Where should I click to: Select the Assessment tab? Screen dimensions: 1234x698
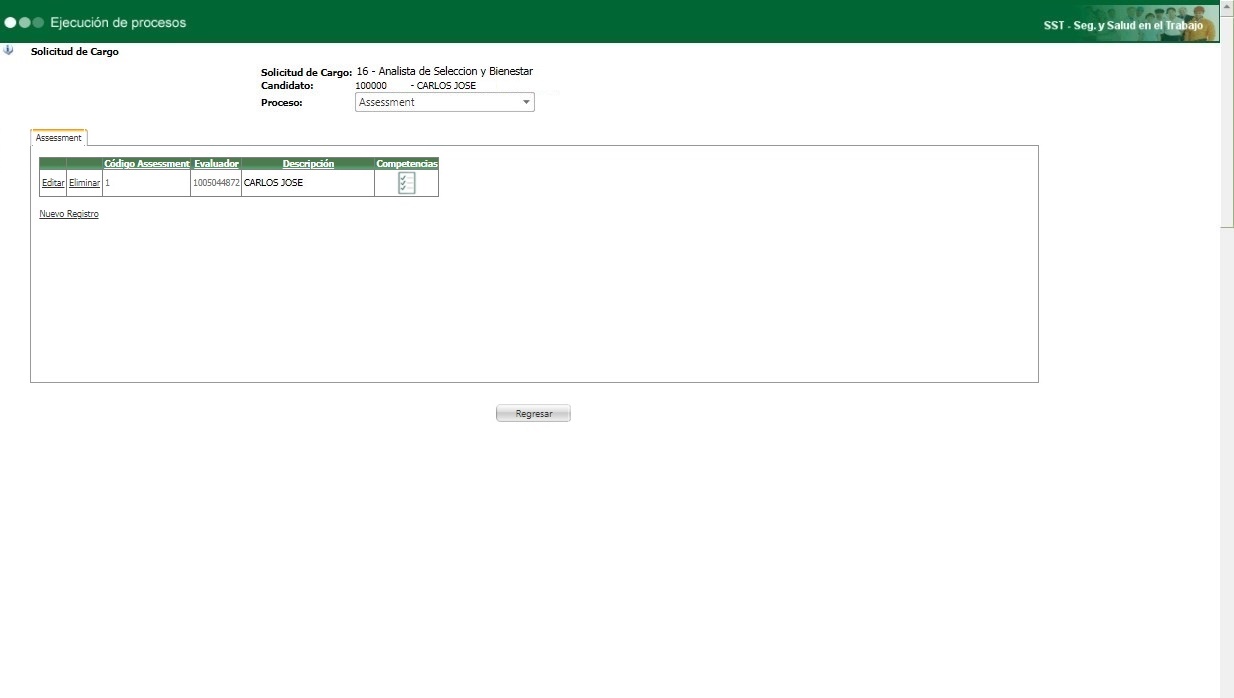pos(59,138)
